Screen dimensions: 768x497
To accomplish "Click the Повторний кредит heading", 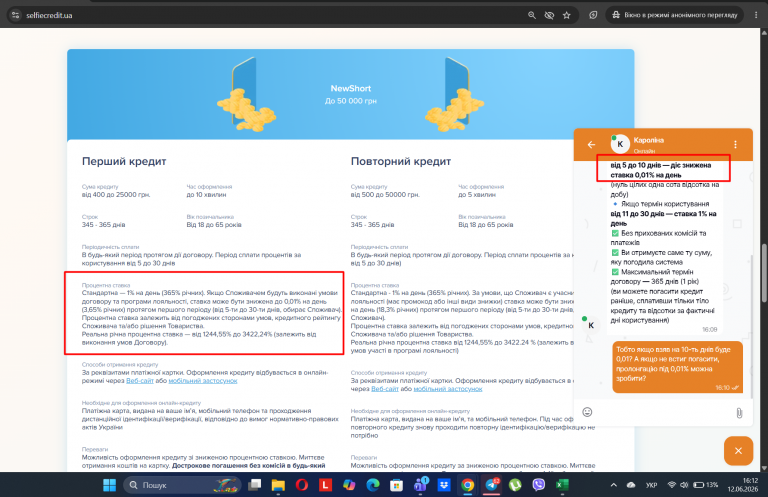I will pyautogui.click(x=401, y=161).
